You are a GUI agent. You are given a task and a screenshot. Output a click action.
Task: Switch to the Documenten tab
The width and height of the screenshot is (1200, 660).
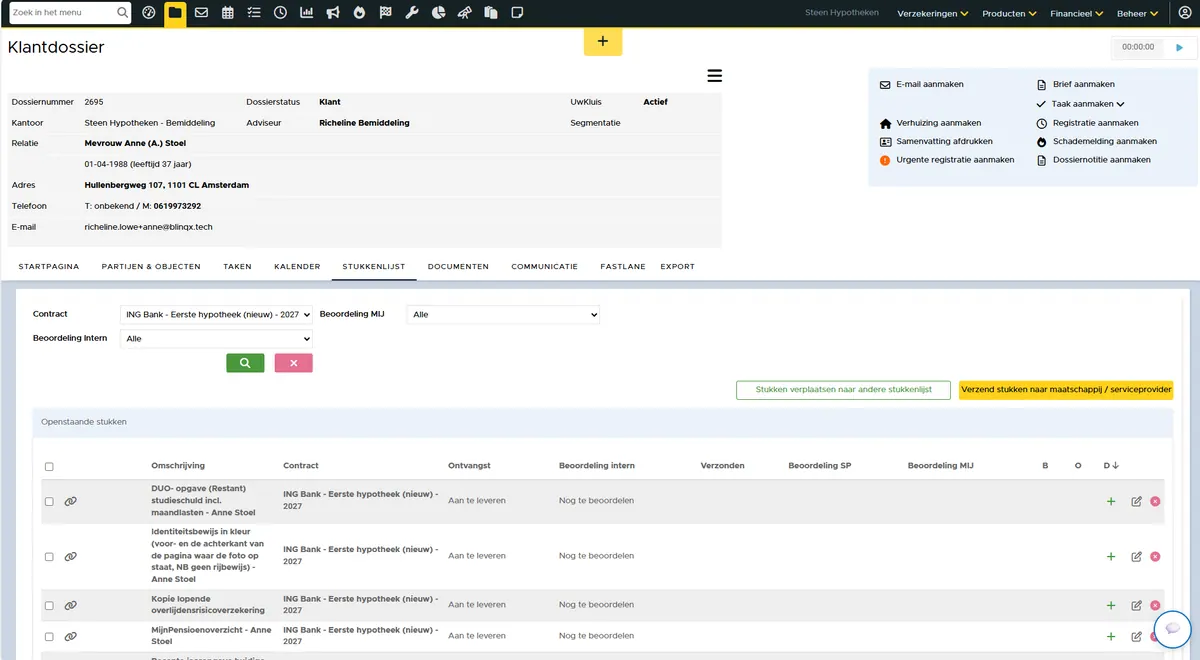click(458, 267)
